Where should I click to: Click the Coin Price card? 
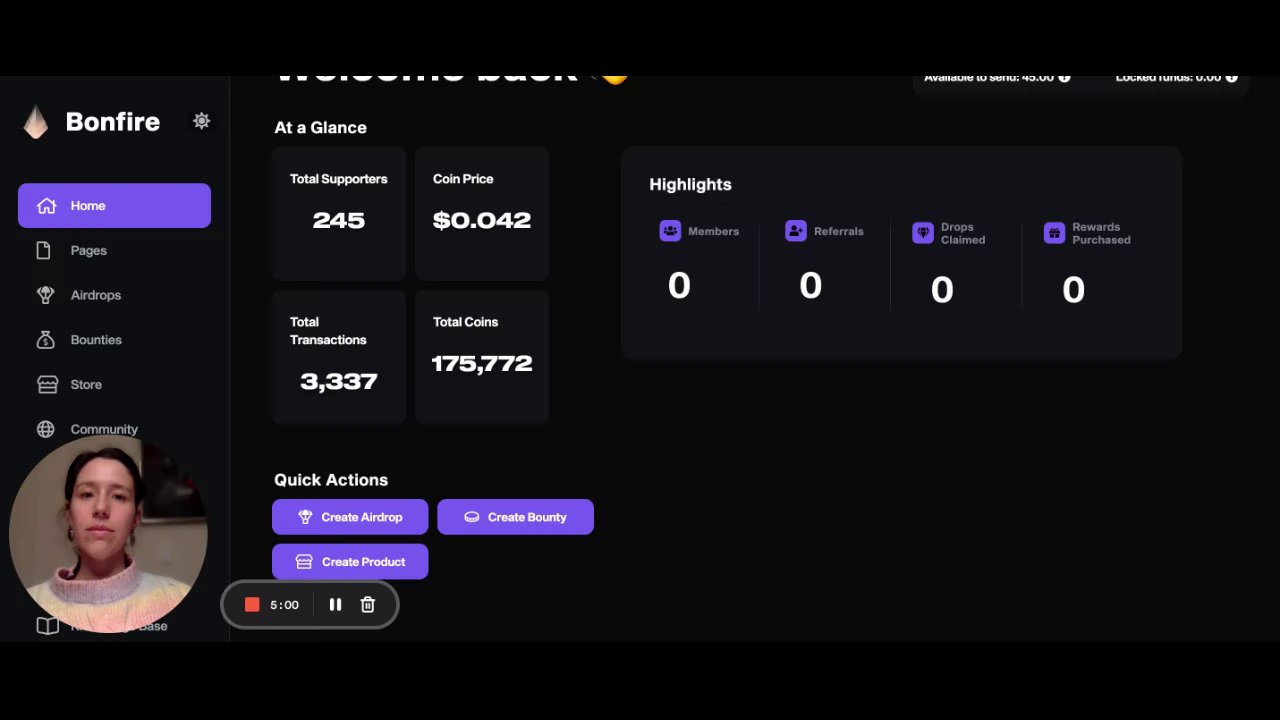coord(482,214)
